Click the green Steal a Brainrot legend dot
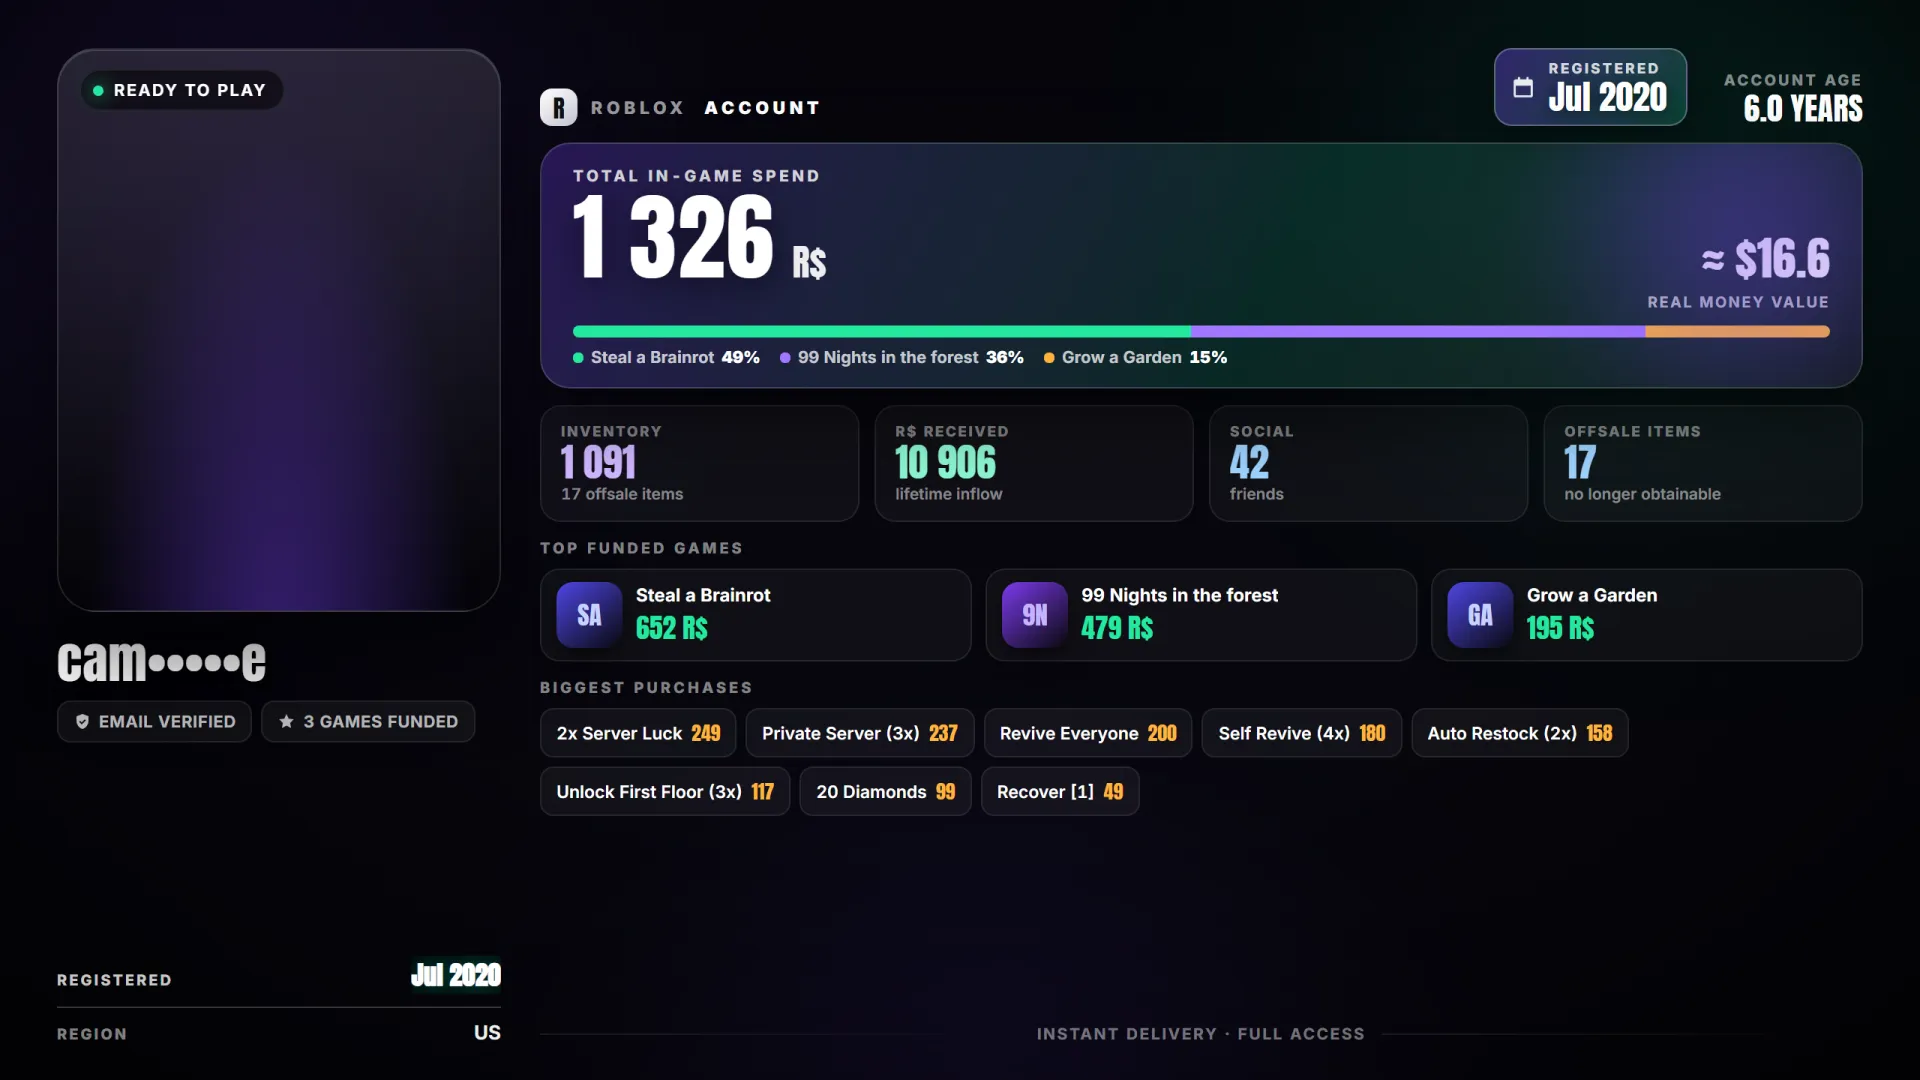The height and width of the screenshot is (1080, 1920). (578, 357)
